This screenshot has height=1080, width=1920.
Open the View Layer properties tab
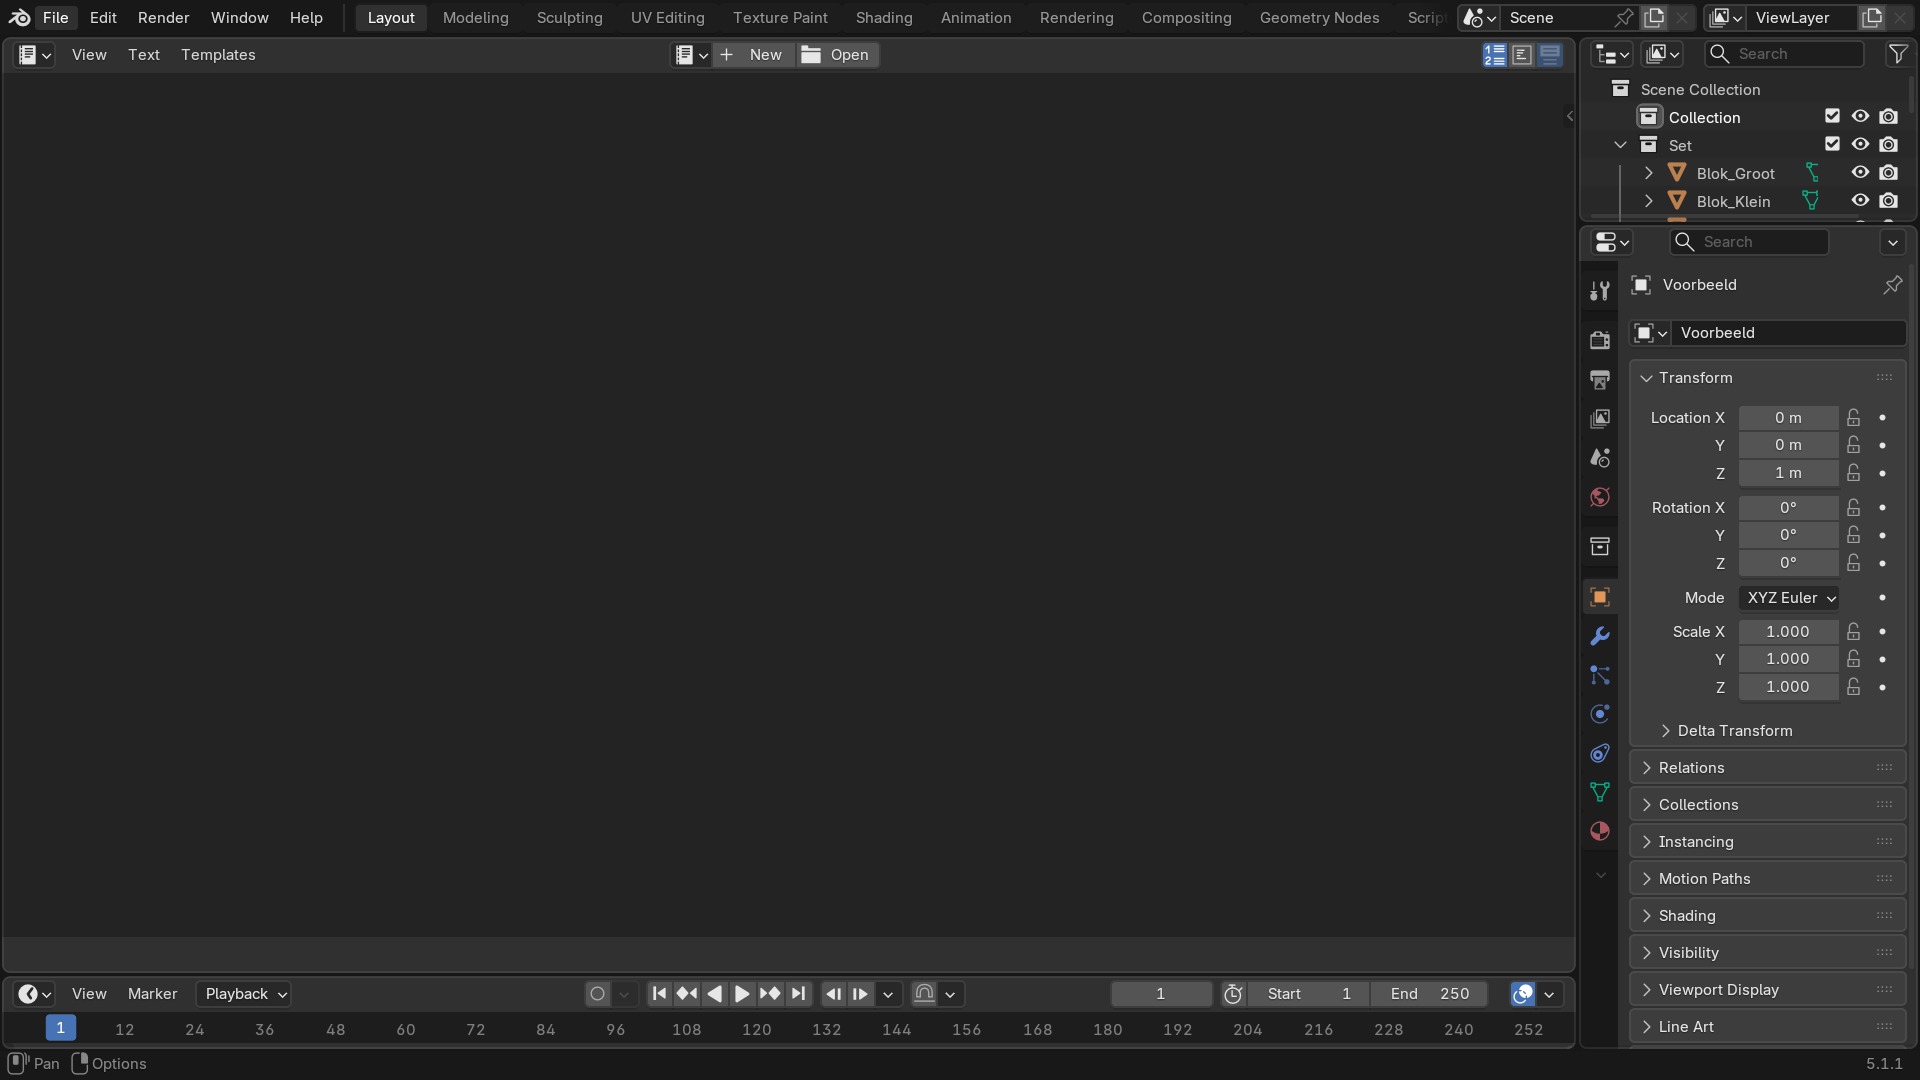pos(1600,418)
